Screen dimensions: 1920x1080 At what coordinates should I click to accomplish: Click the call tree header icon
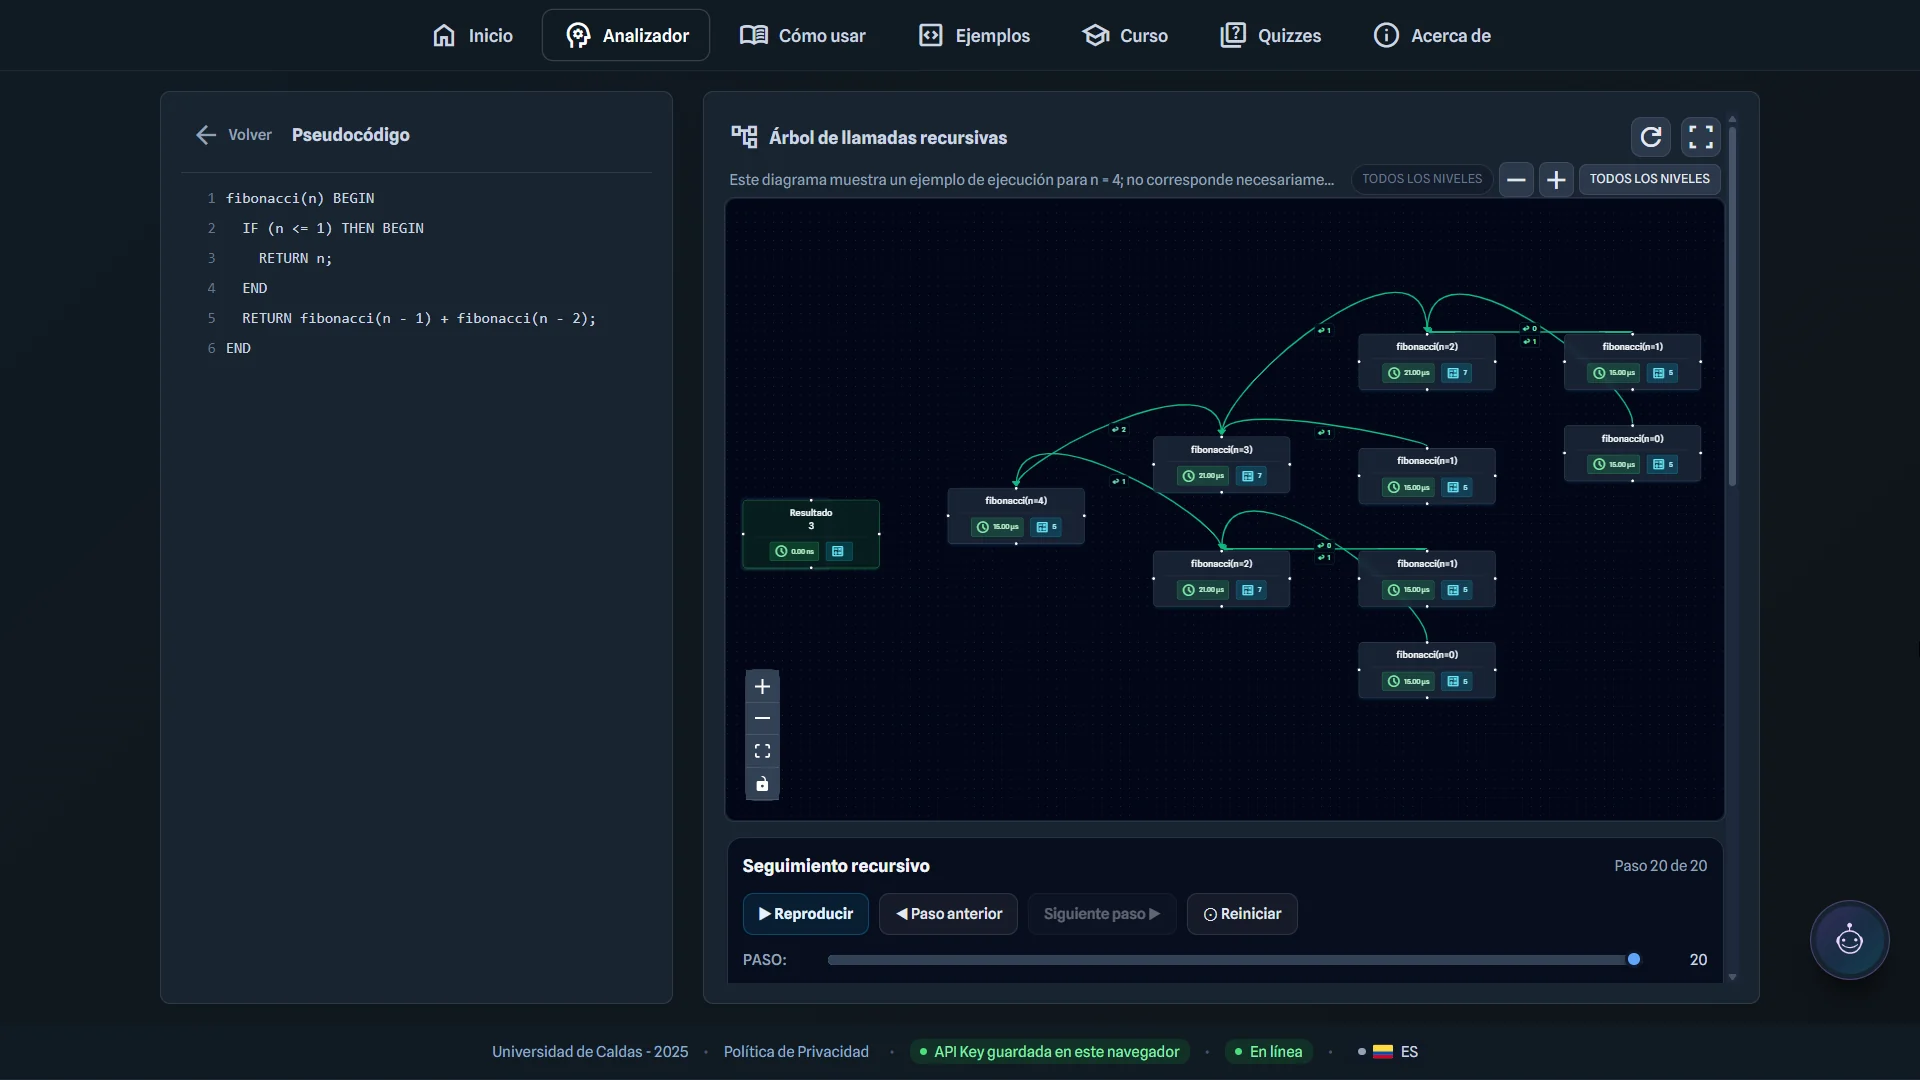(x=744, y=137)
